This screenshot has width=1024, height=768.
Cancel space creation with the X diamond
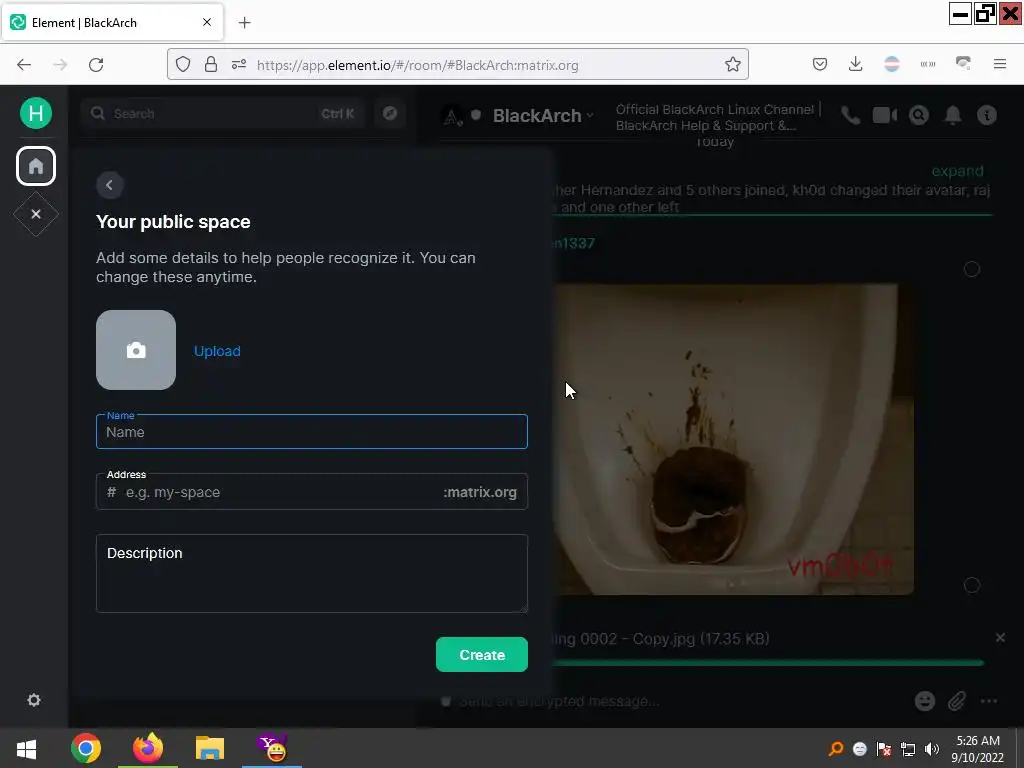pyautogui.click(x=36, y=214)
